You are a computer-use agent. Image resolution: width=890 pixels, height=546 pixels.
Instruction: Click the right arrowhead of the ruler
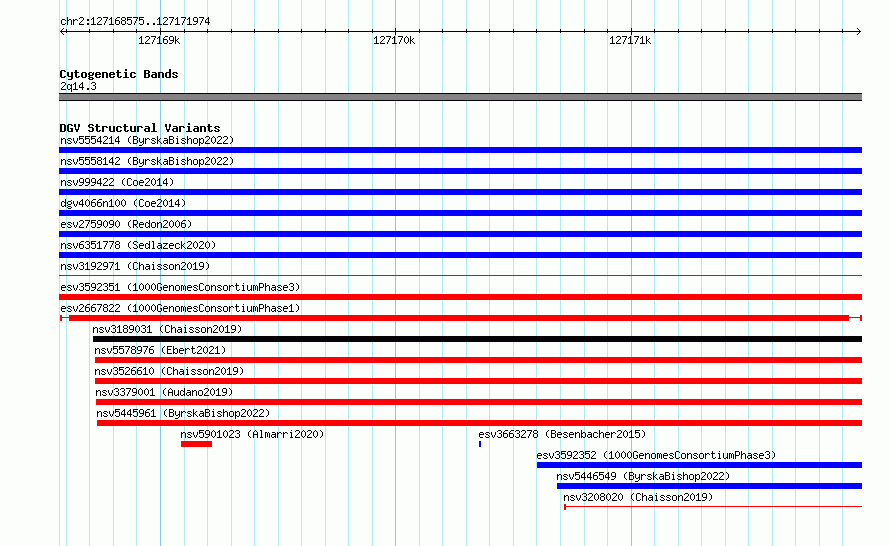(x=859, y=31)
